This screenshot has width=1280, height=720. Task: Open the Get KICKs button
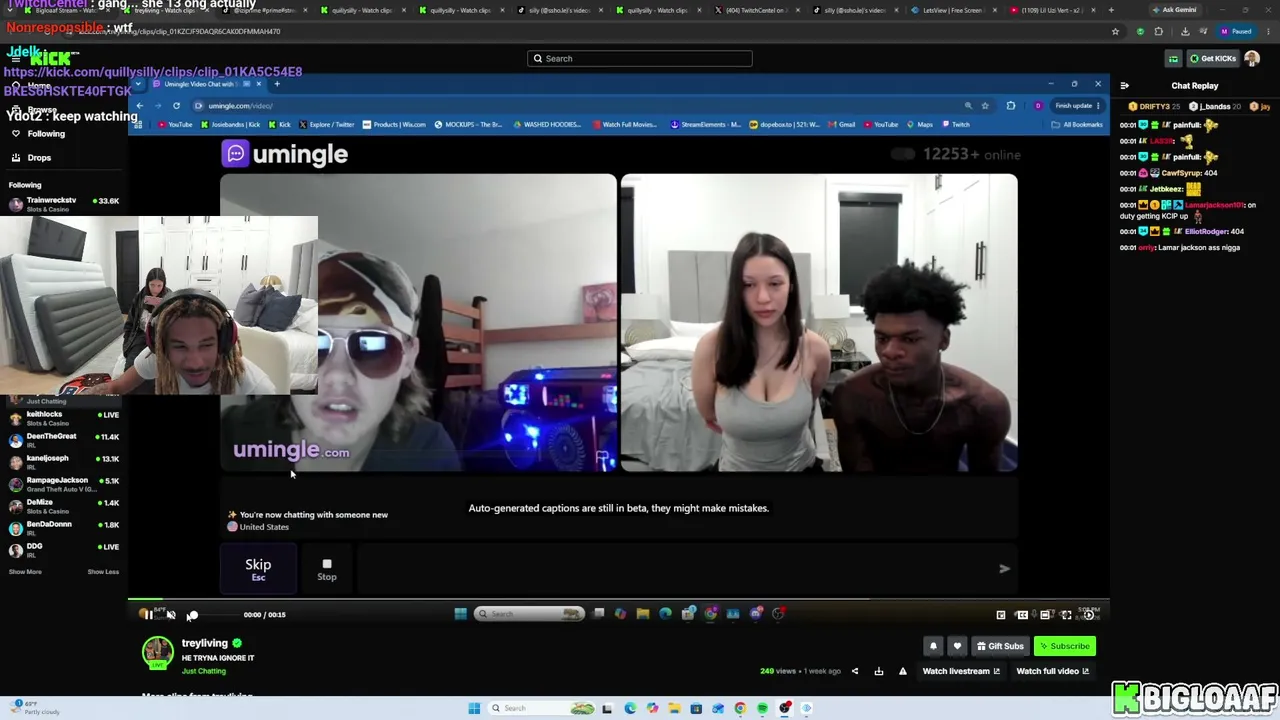pyautogui.click(x=1212, y=58)
